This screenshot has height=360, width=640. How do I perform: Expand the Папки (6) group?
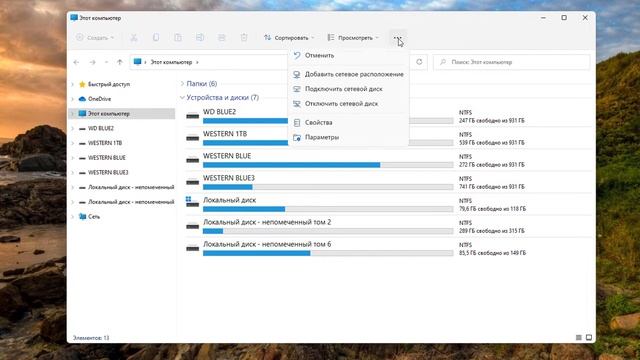pyautogui.click(x=182, y=84)
